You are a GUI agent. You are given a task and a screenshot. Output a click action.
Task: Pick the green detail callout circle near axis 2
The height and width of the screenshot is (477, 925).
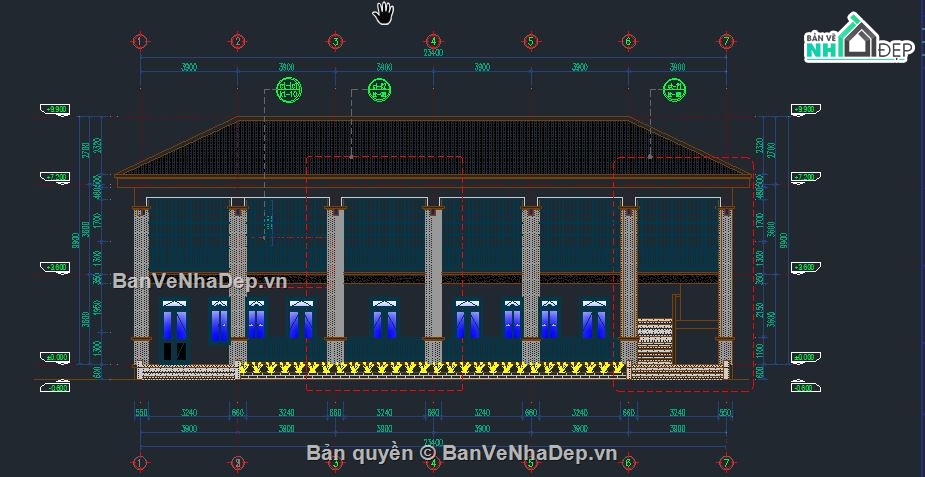pyautogui.click(x=289, y=90)
